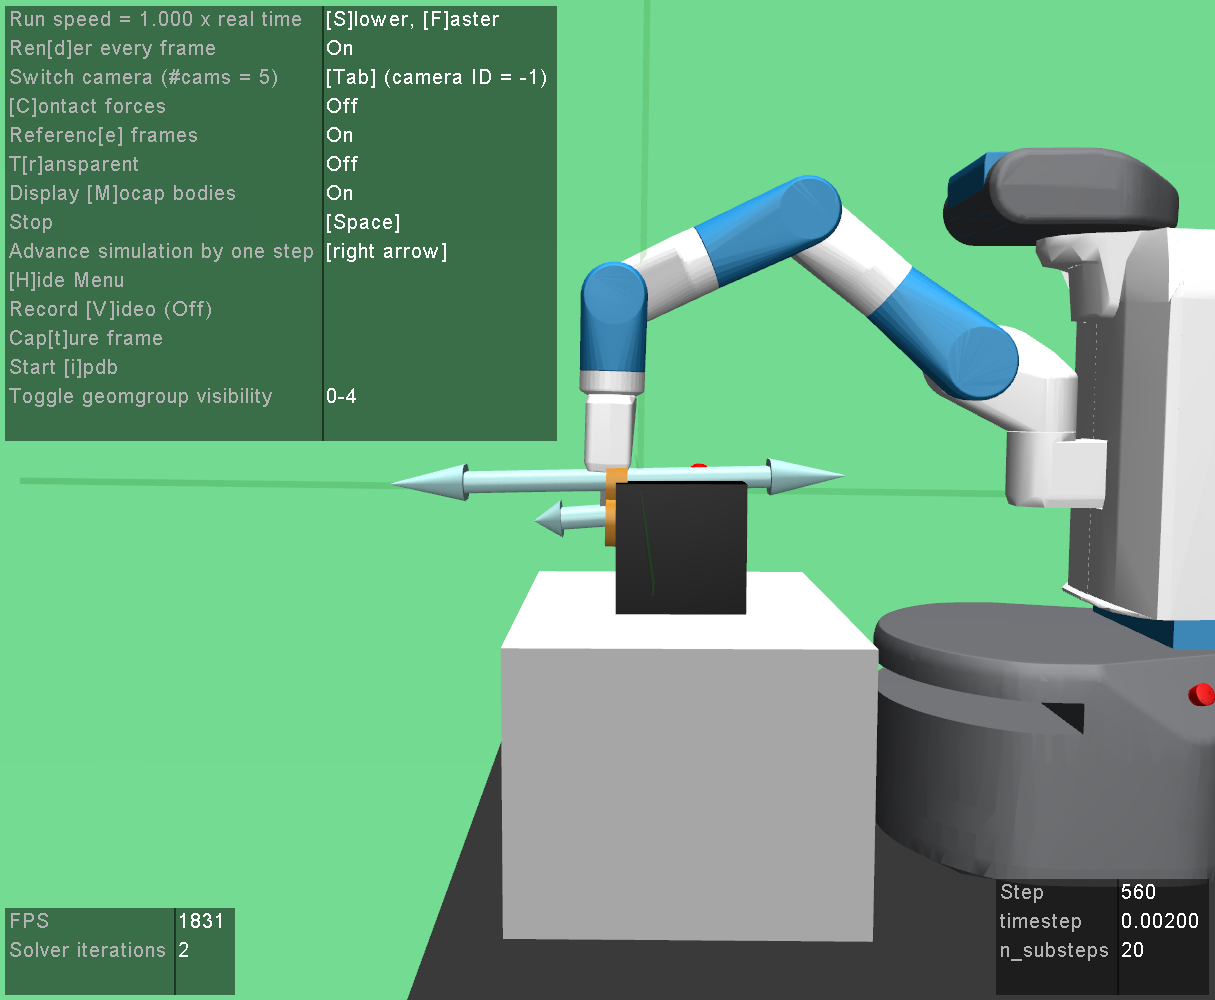Click the n_substeps value 20
The image size is (1215, 1000).
click(1132, 950)
